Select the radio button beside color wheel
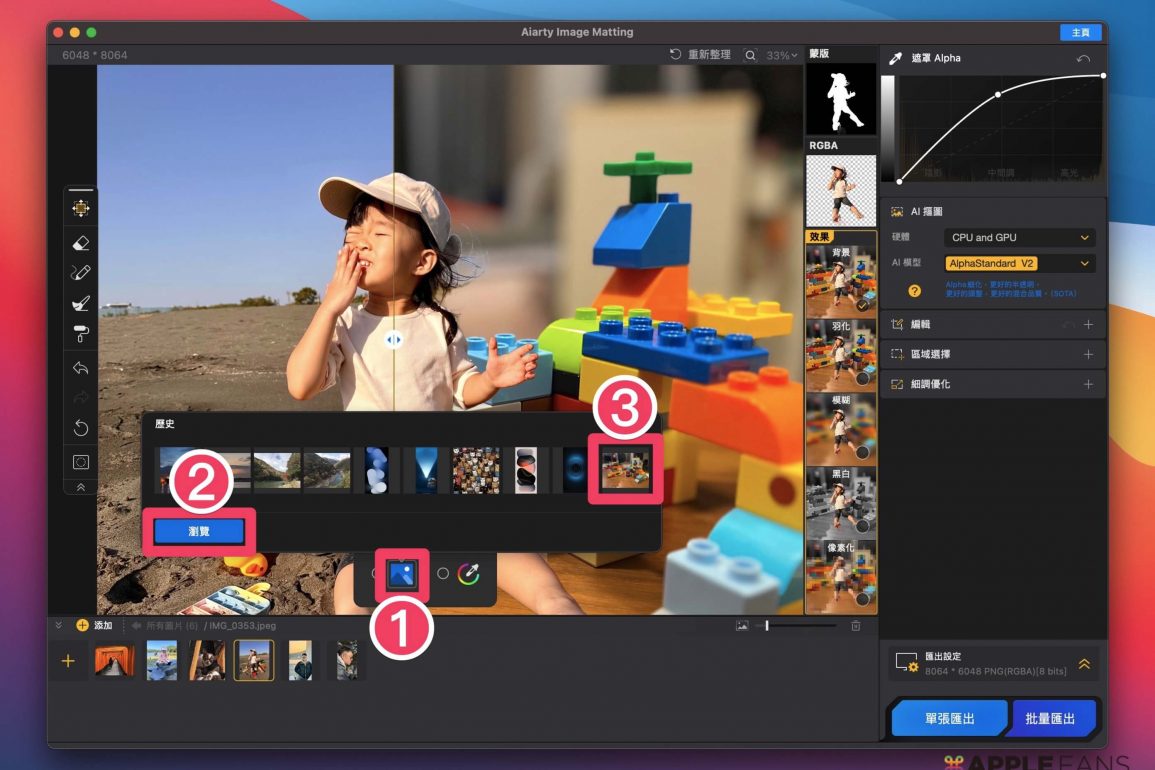 coord(443,574)
